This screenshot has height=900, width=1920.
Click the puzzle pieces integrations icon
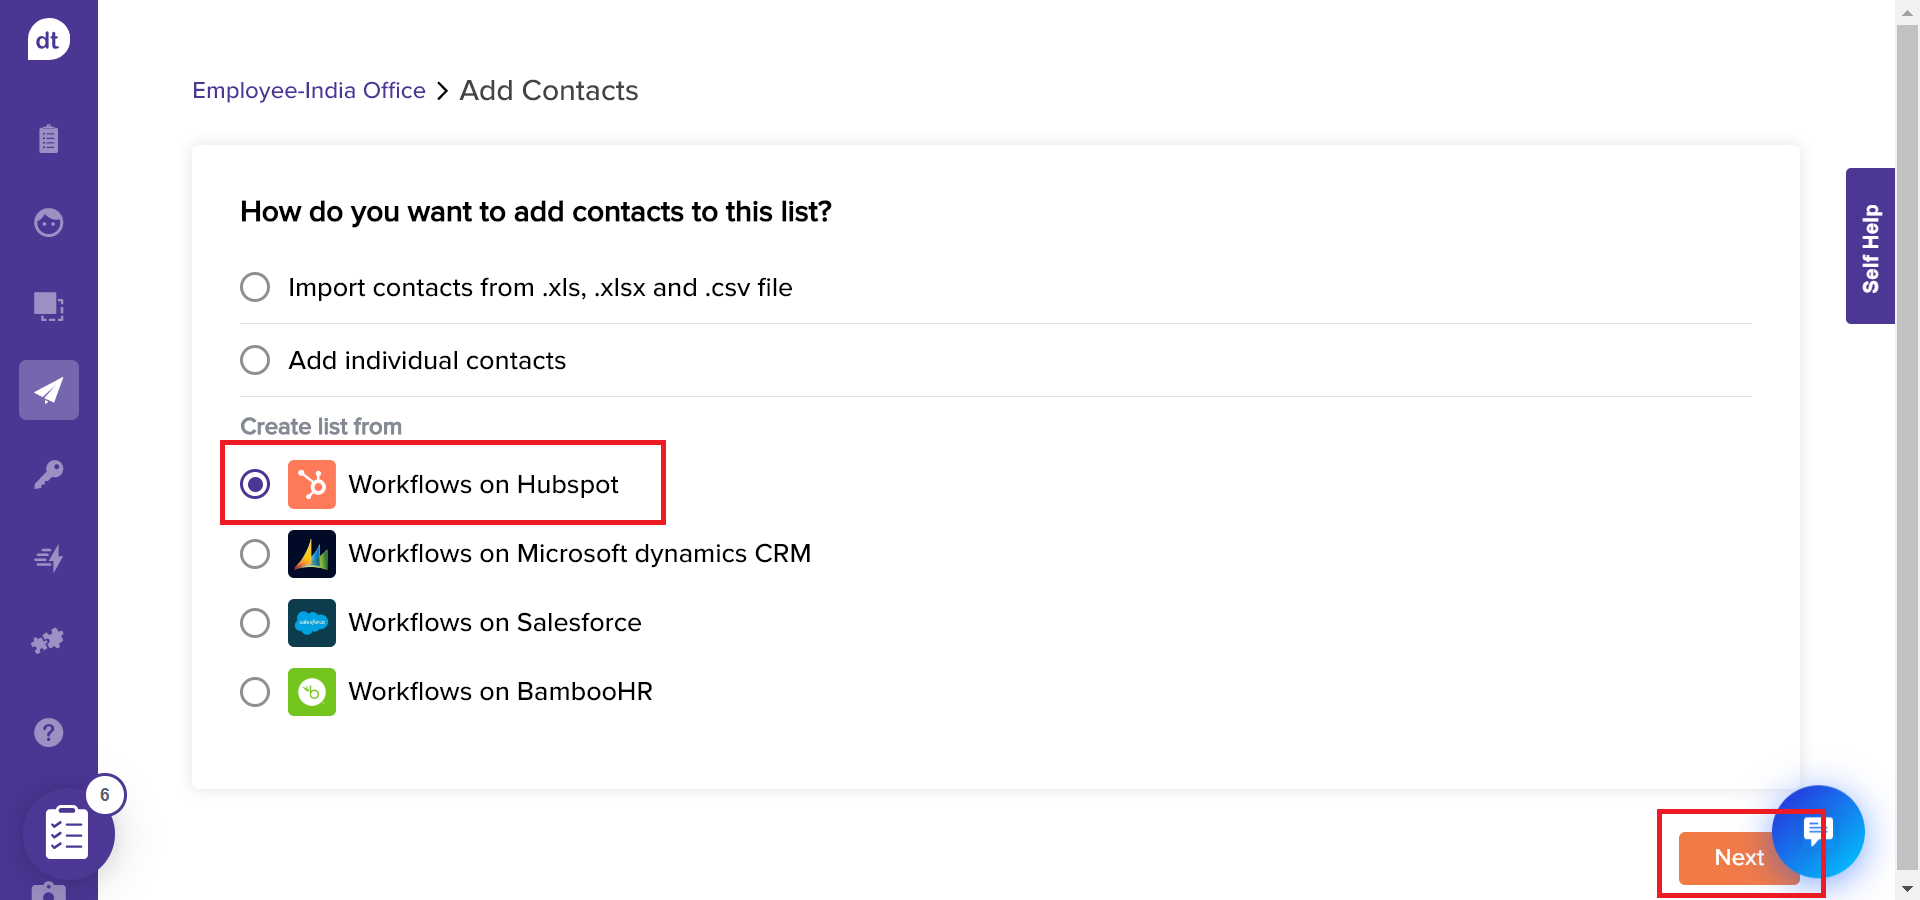(48, 641)
